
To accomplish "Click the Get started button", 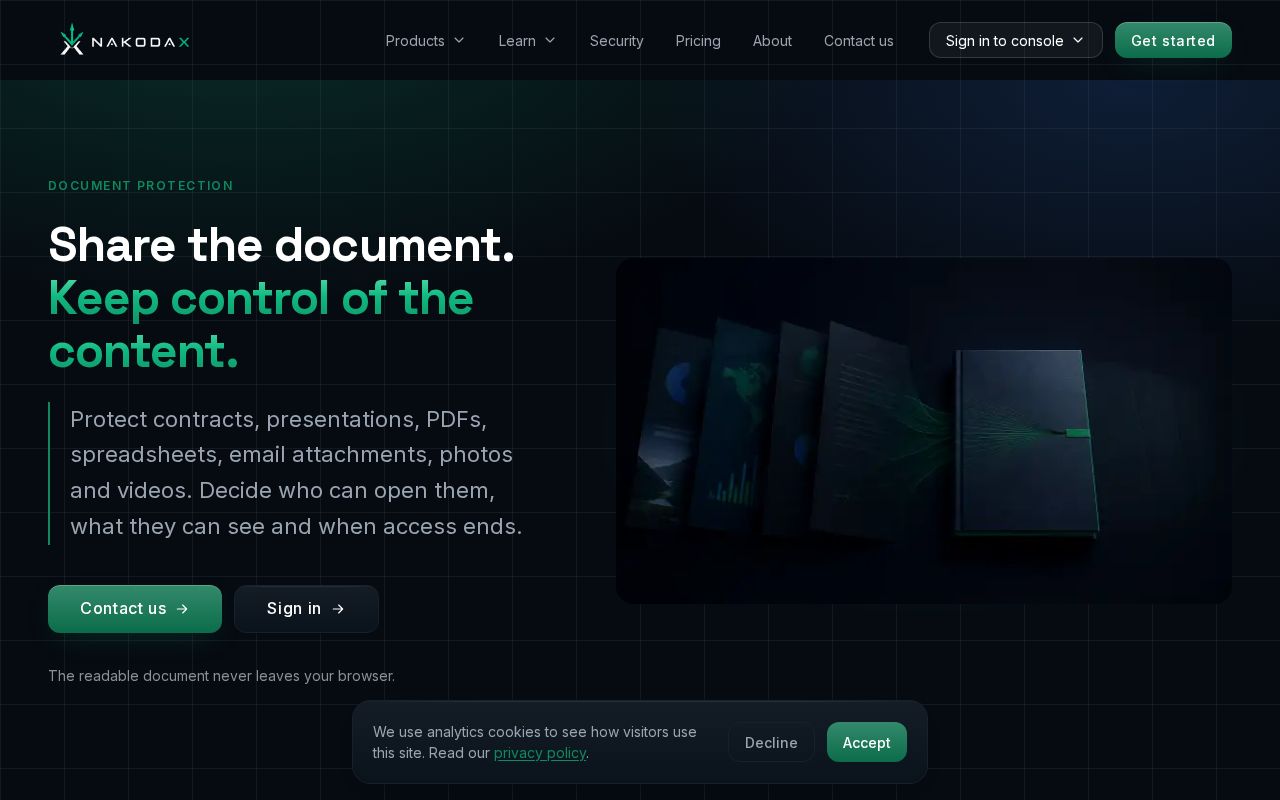I will point(1173,40).
